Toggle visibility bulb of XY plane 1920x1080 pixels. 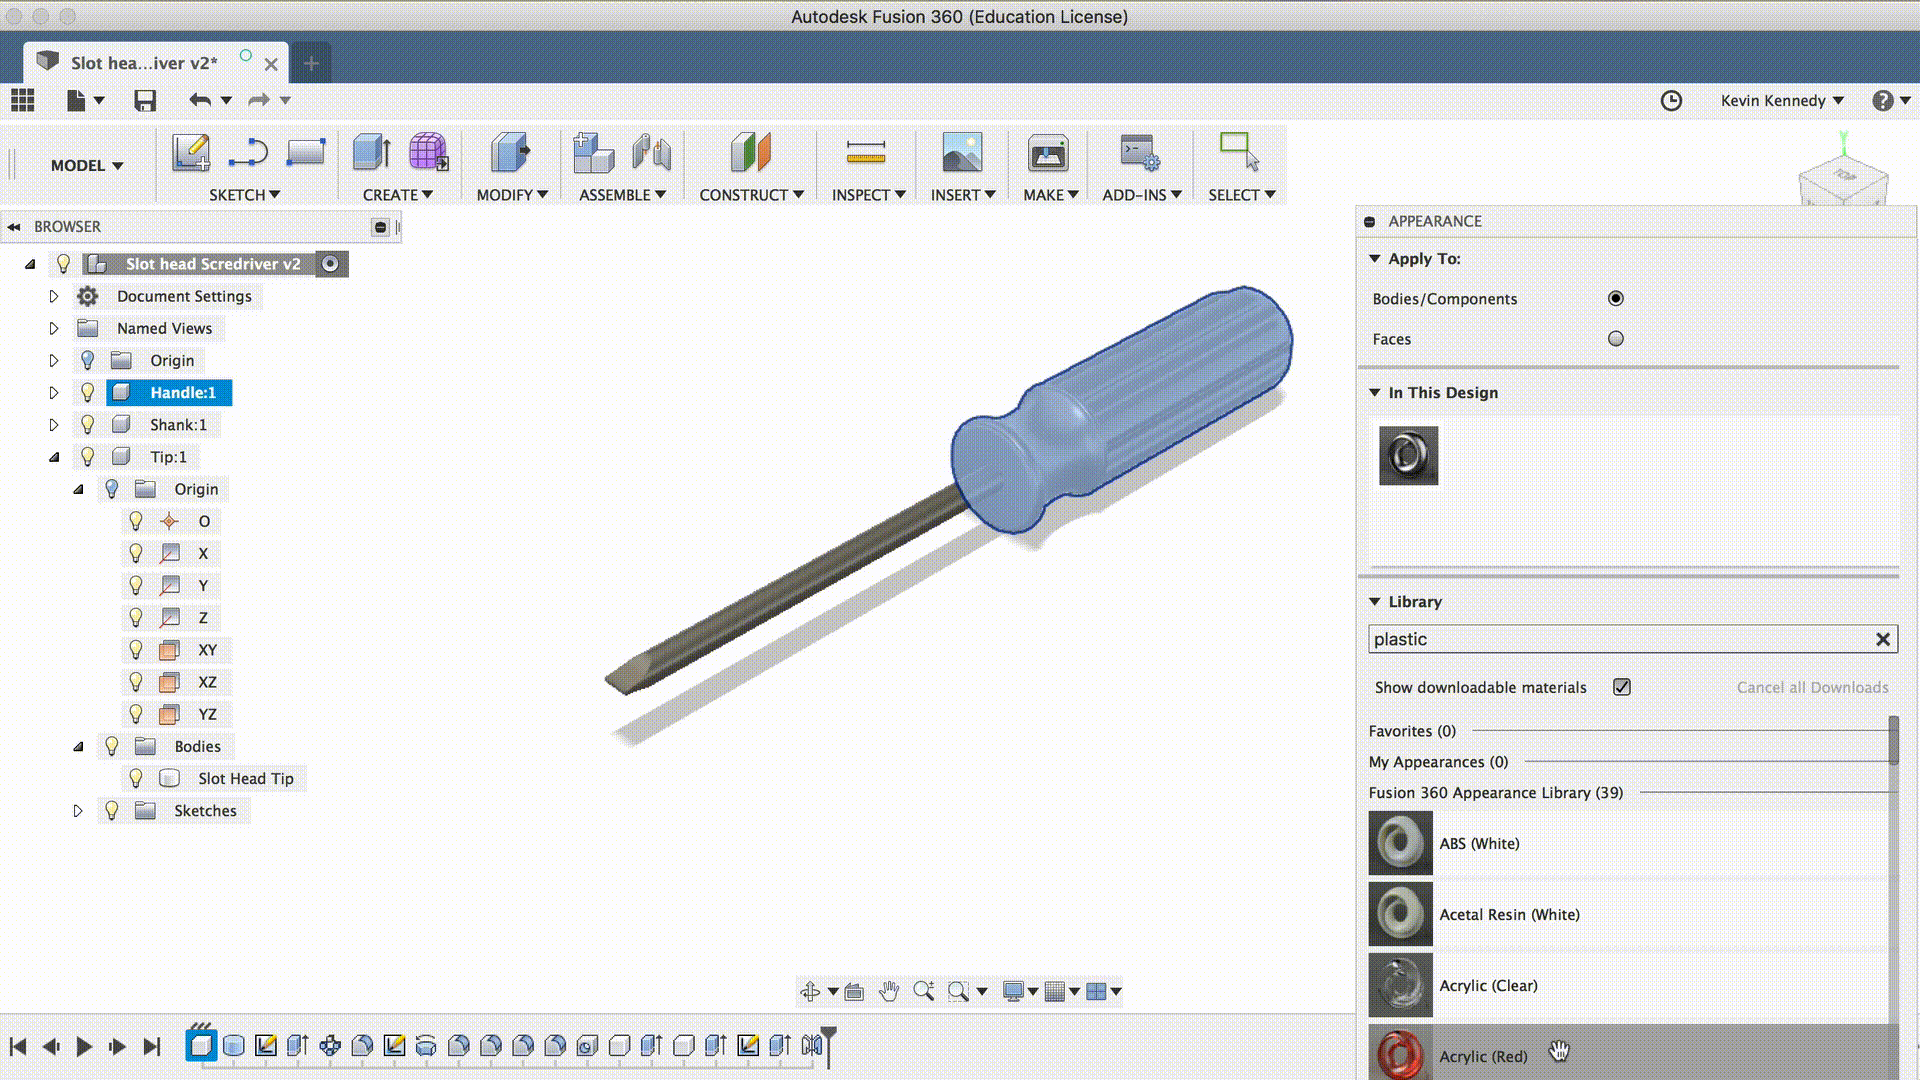(x=136, y=649)
